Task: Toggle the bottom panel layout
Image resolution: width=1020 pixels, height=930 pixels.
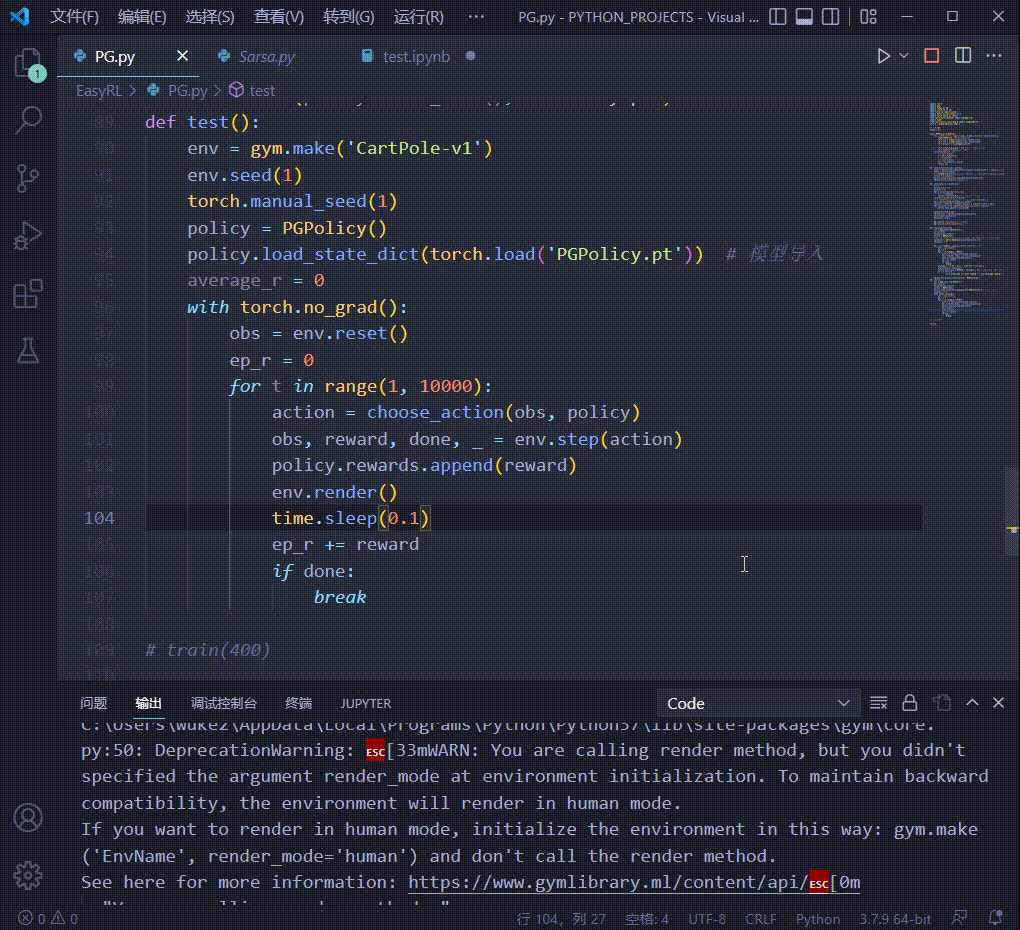Action: tap(804, 17)
